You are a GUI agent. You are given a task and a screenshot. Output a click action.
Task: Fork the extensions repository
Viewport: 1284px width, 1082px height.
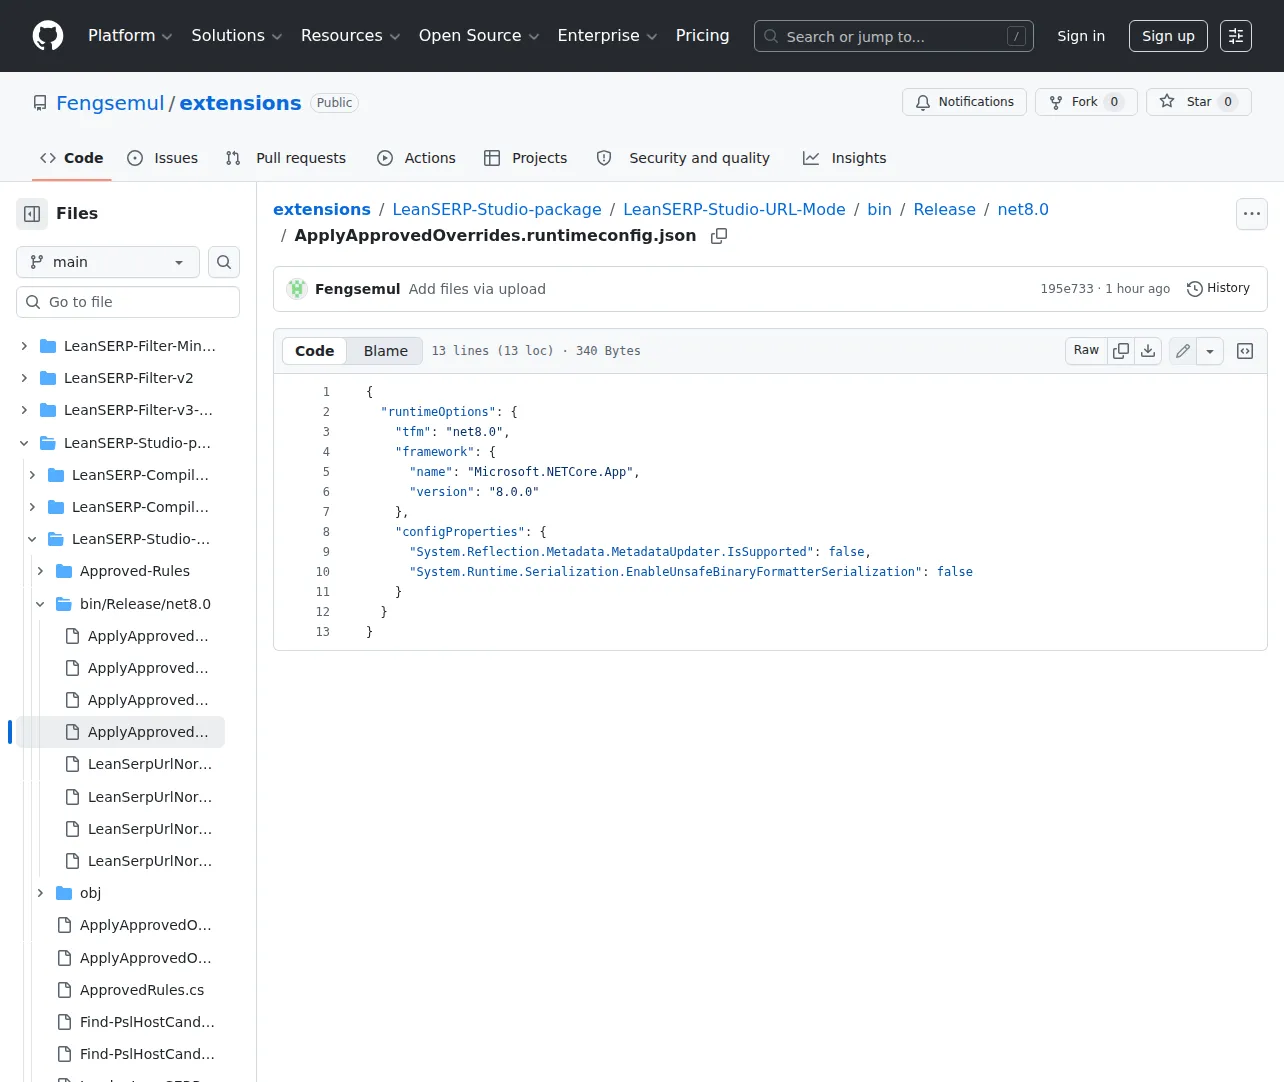[x=1086, y=102]
